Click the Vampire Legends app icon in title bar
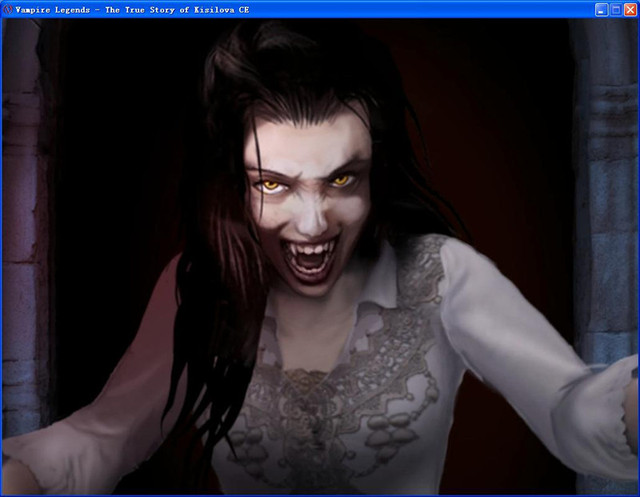Screen dimensions: 640x497 (x=8, y=9)
